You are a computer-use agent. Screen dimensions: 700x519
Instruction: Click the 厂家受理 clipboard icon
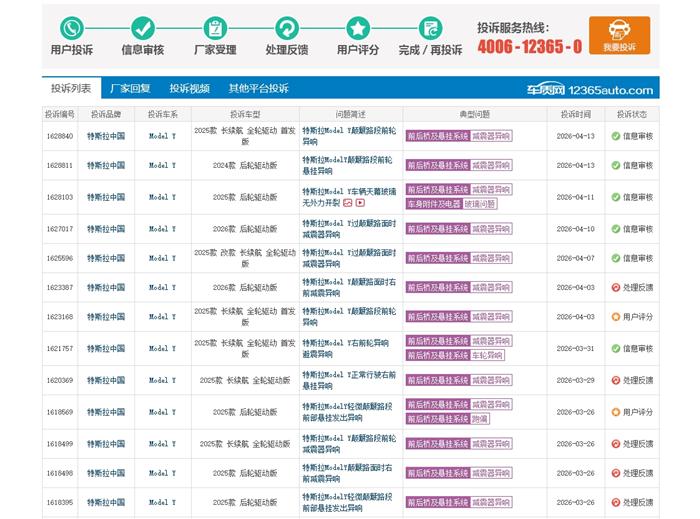(x=215, y=28)
